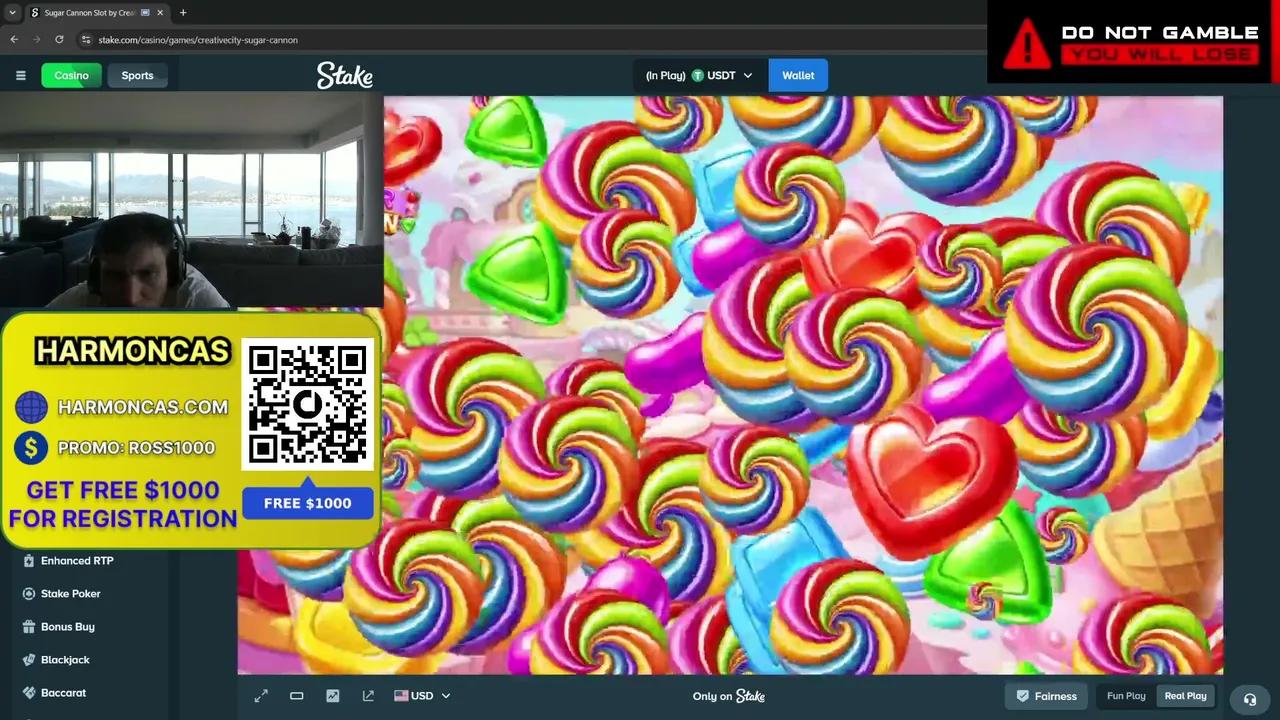Image resolution: width=1280 pixels, height=720 pixels.
Task: Switch to the Sports tab
Action: [x=137, y=75]
